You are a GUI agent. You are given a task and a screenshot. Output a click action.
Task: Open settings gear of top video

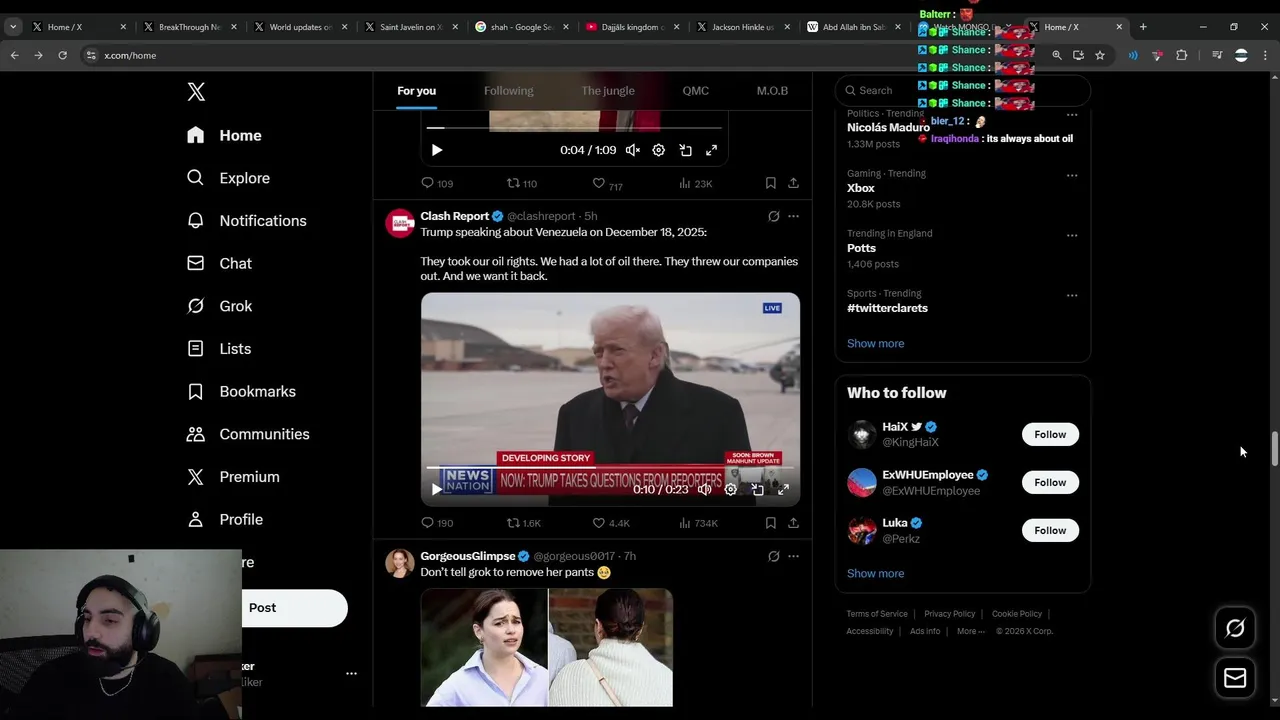coord(658,150)
